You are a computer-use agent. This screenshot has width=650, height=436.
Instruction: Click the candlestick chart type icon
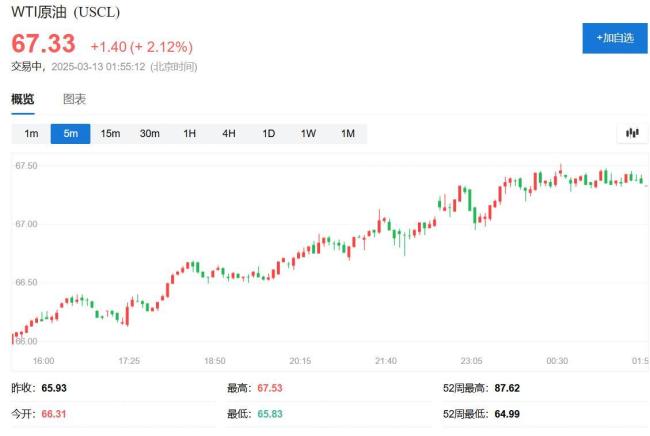[631, 133]
